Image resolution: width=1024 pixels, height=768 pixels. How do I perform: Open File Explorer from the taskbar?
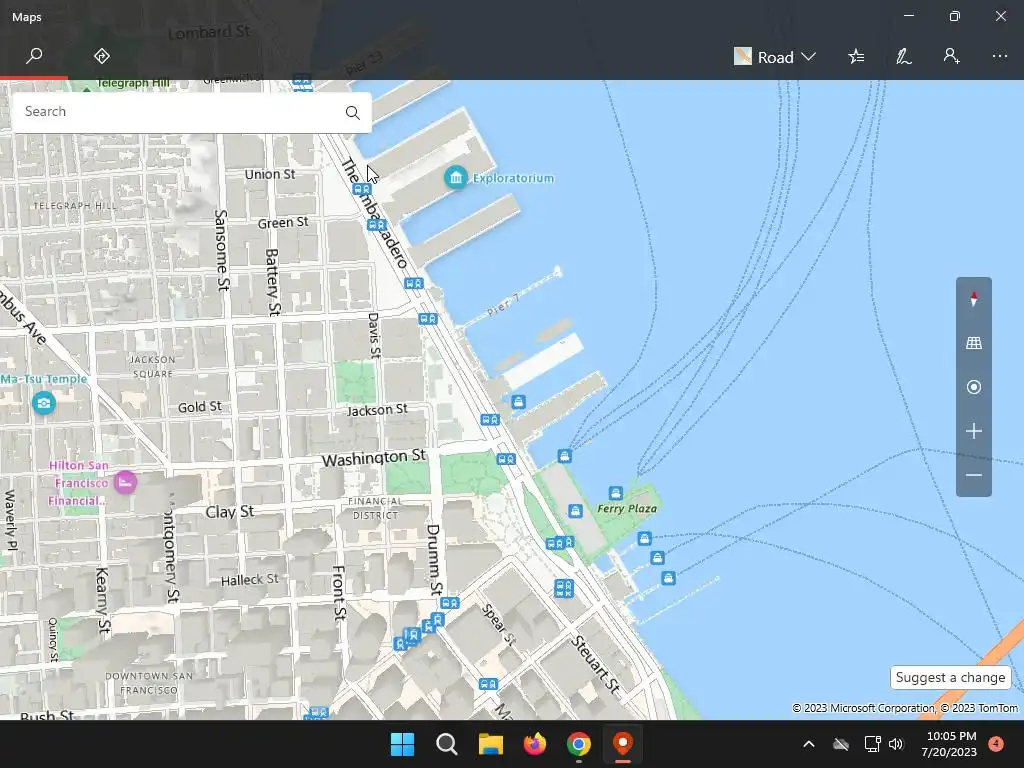coord(490,744)
